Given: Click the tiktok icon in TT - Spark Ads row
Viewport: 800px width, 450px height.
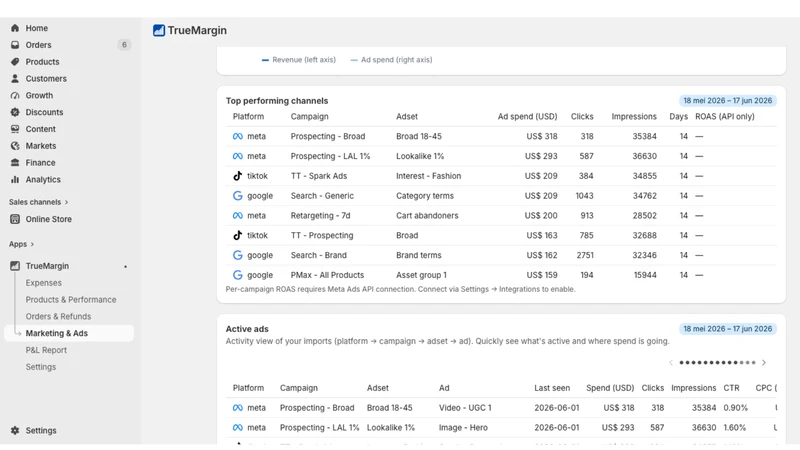Looking at the screenshot, I should point(238,176).
